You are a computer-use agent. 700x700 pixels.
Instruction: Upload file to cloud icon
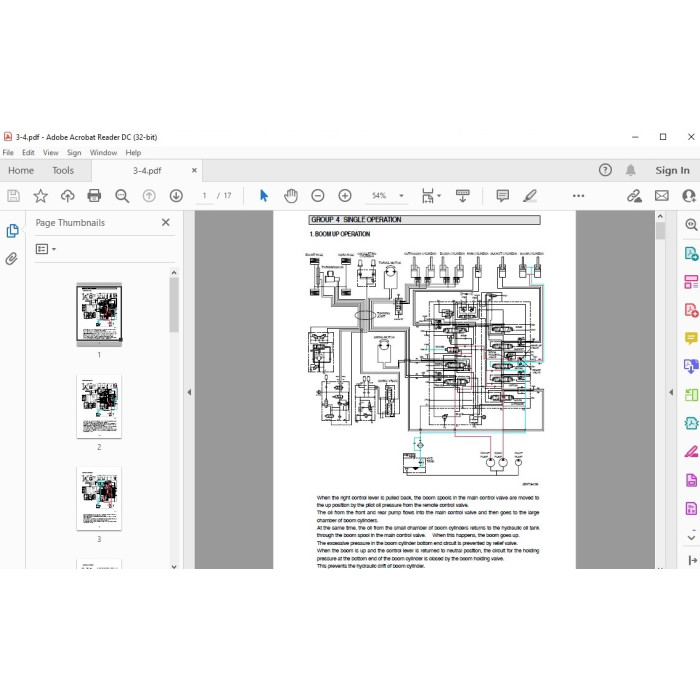(67, 196)
